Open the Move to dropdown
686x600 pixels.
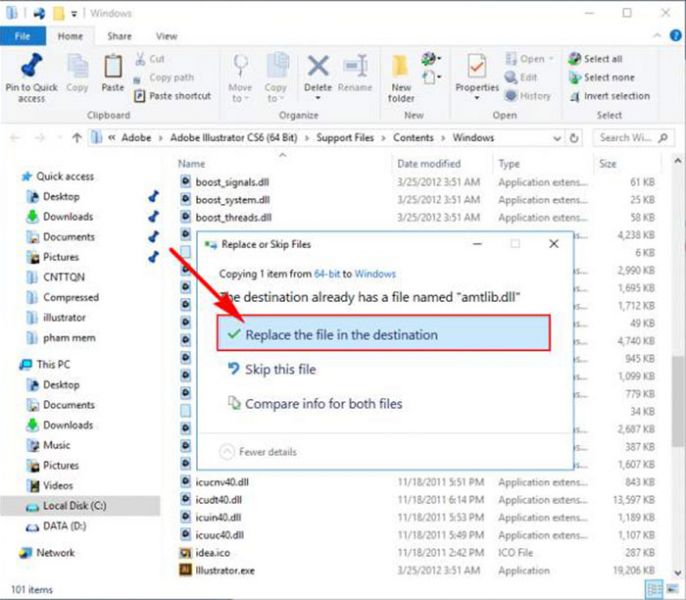click(240, 78)
